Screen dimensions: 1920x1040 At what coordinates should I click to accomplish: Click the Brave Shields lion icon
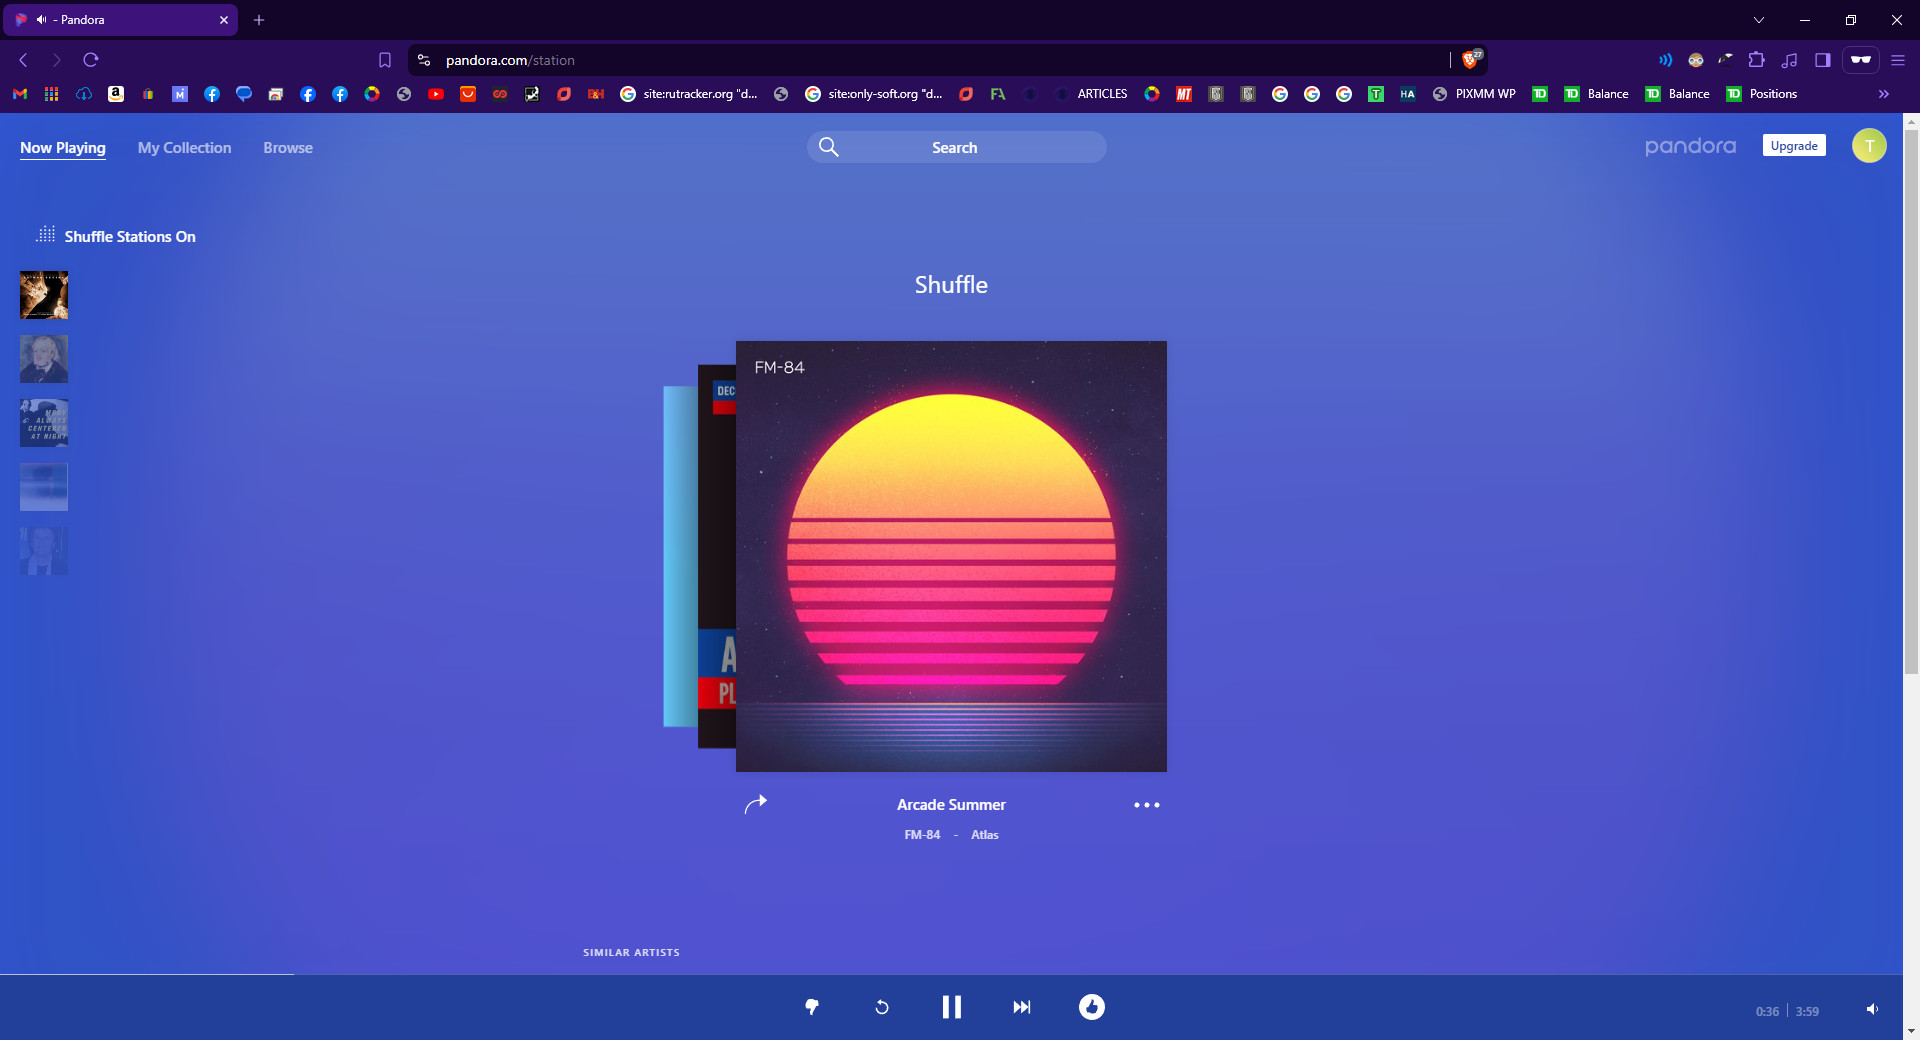pyautogui.click(x=1470, y=60)
